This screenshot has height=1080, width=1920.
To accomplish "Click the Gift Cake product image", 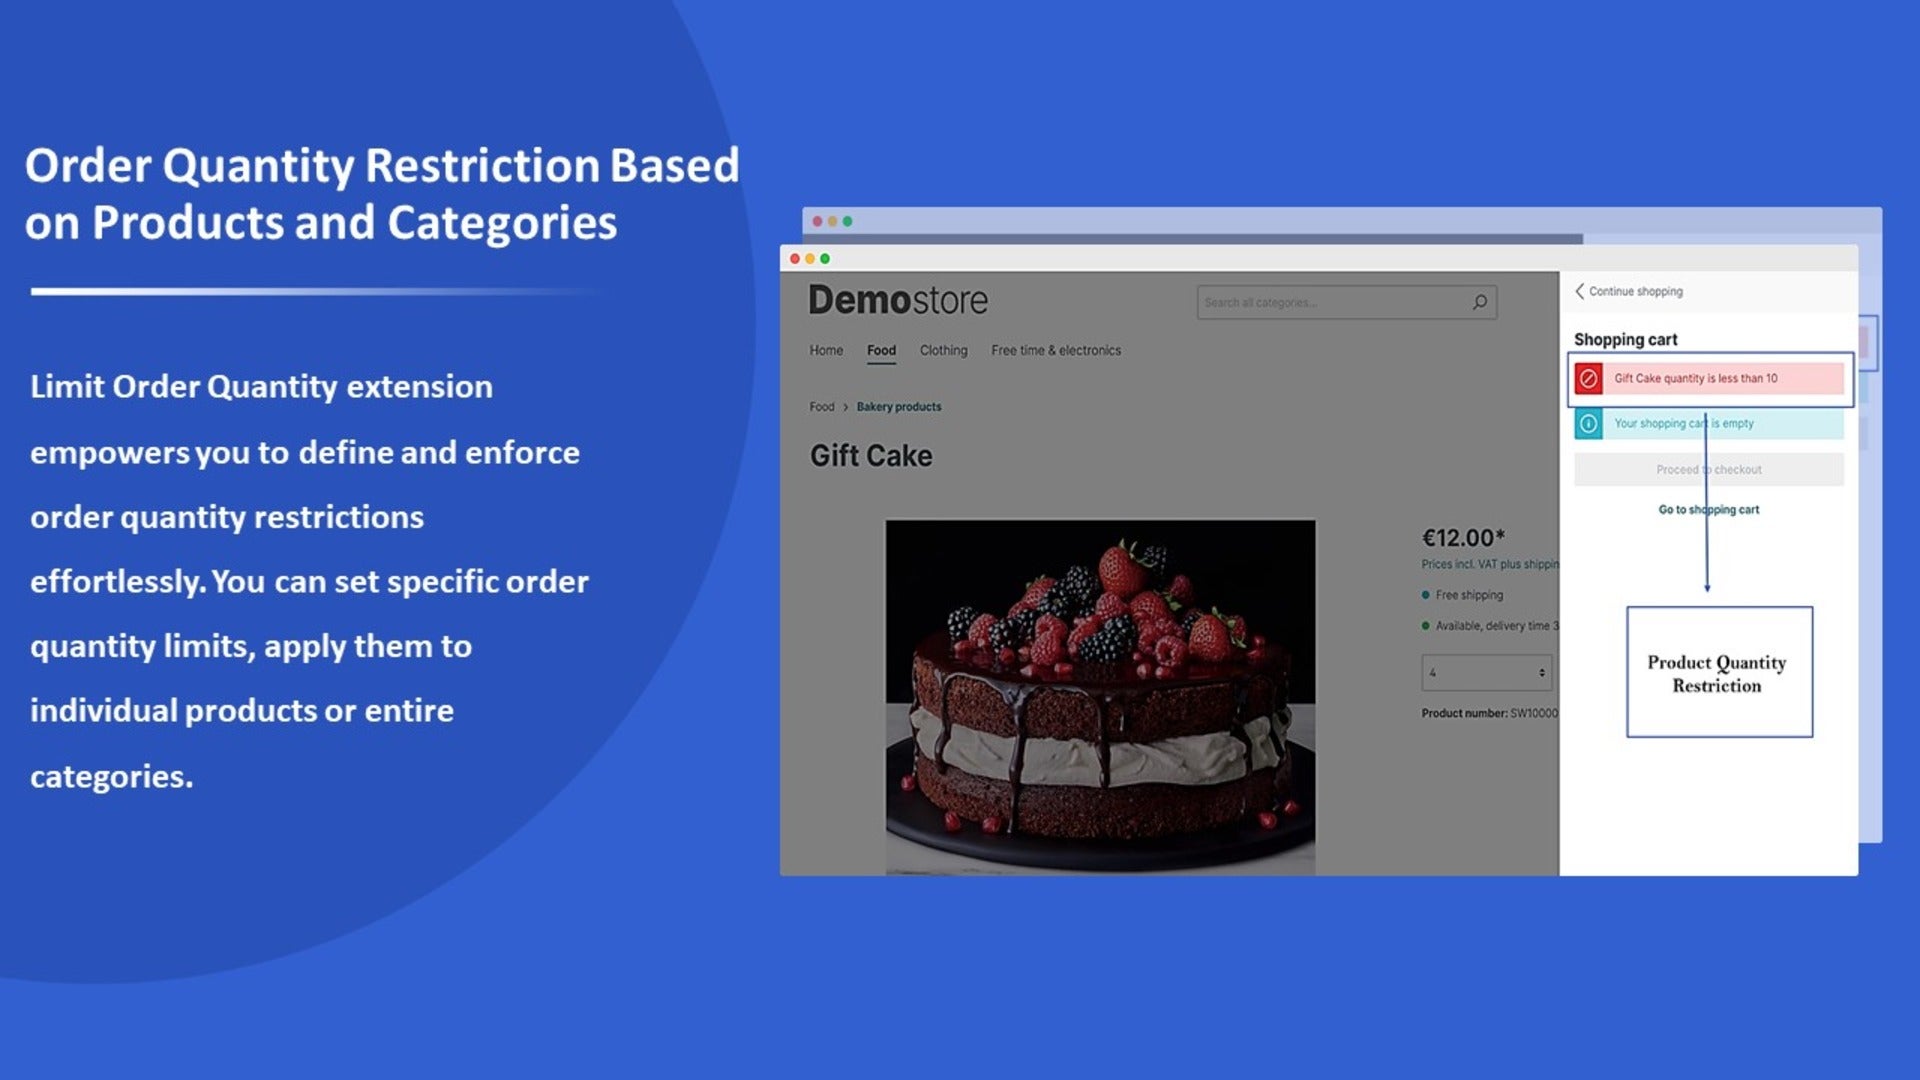I will [x=1100, y=697].
